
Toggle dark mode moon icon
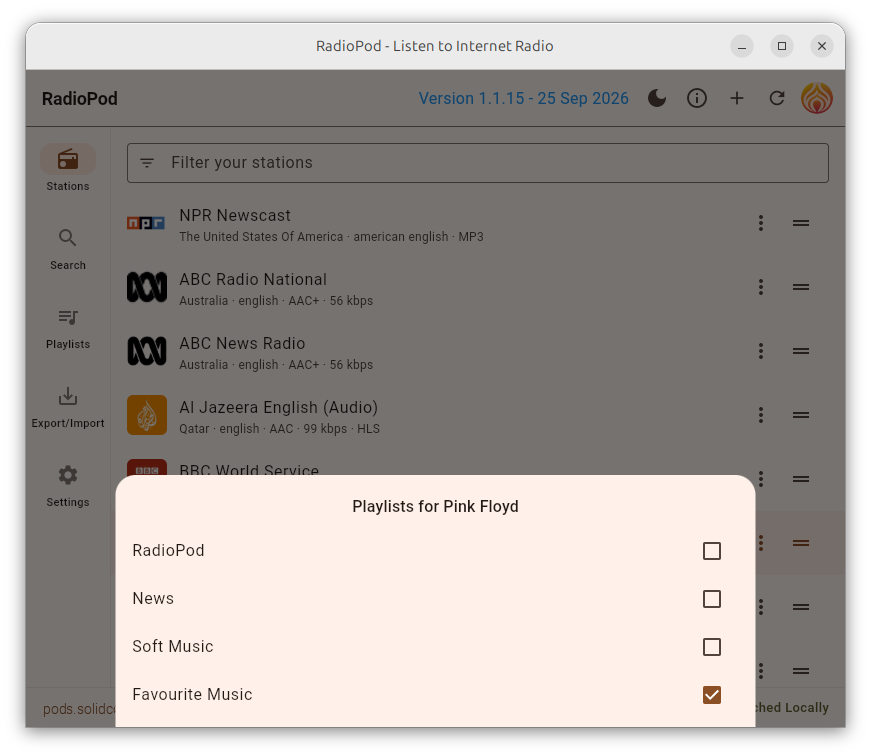[x=657, y=98]
